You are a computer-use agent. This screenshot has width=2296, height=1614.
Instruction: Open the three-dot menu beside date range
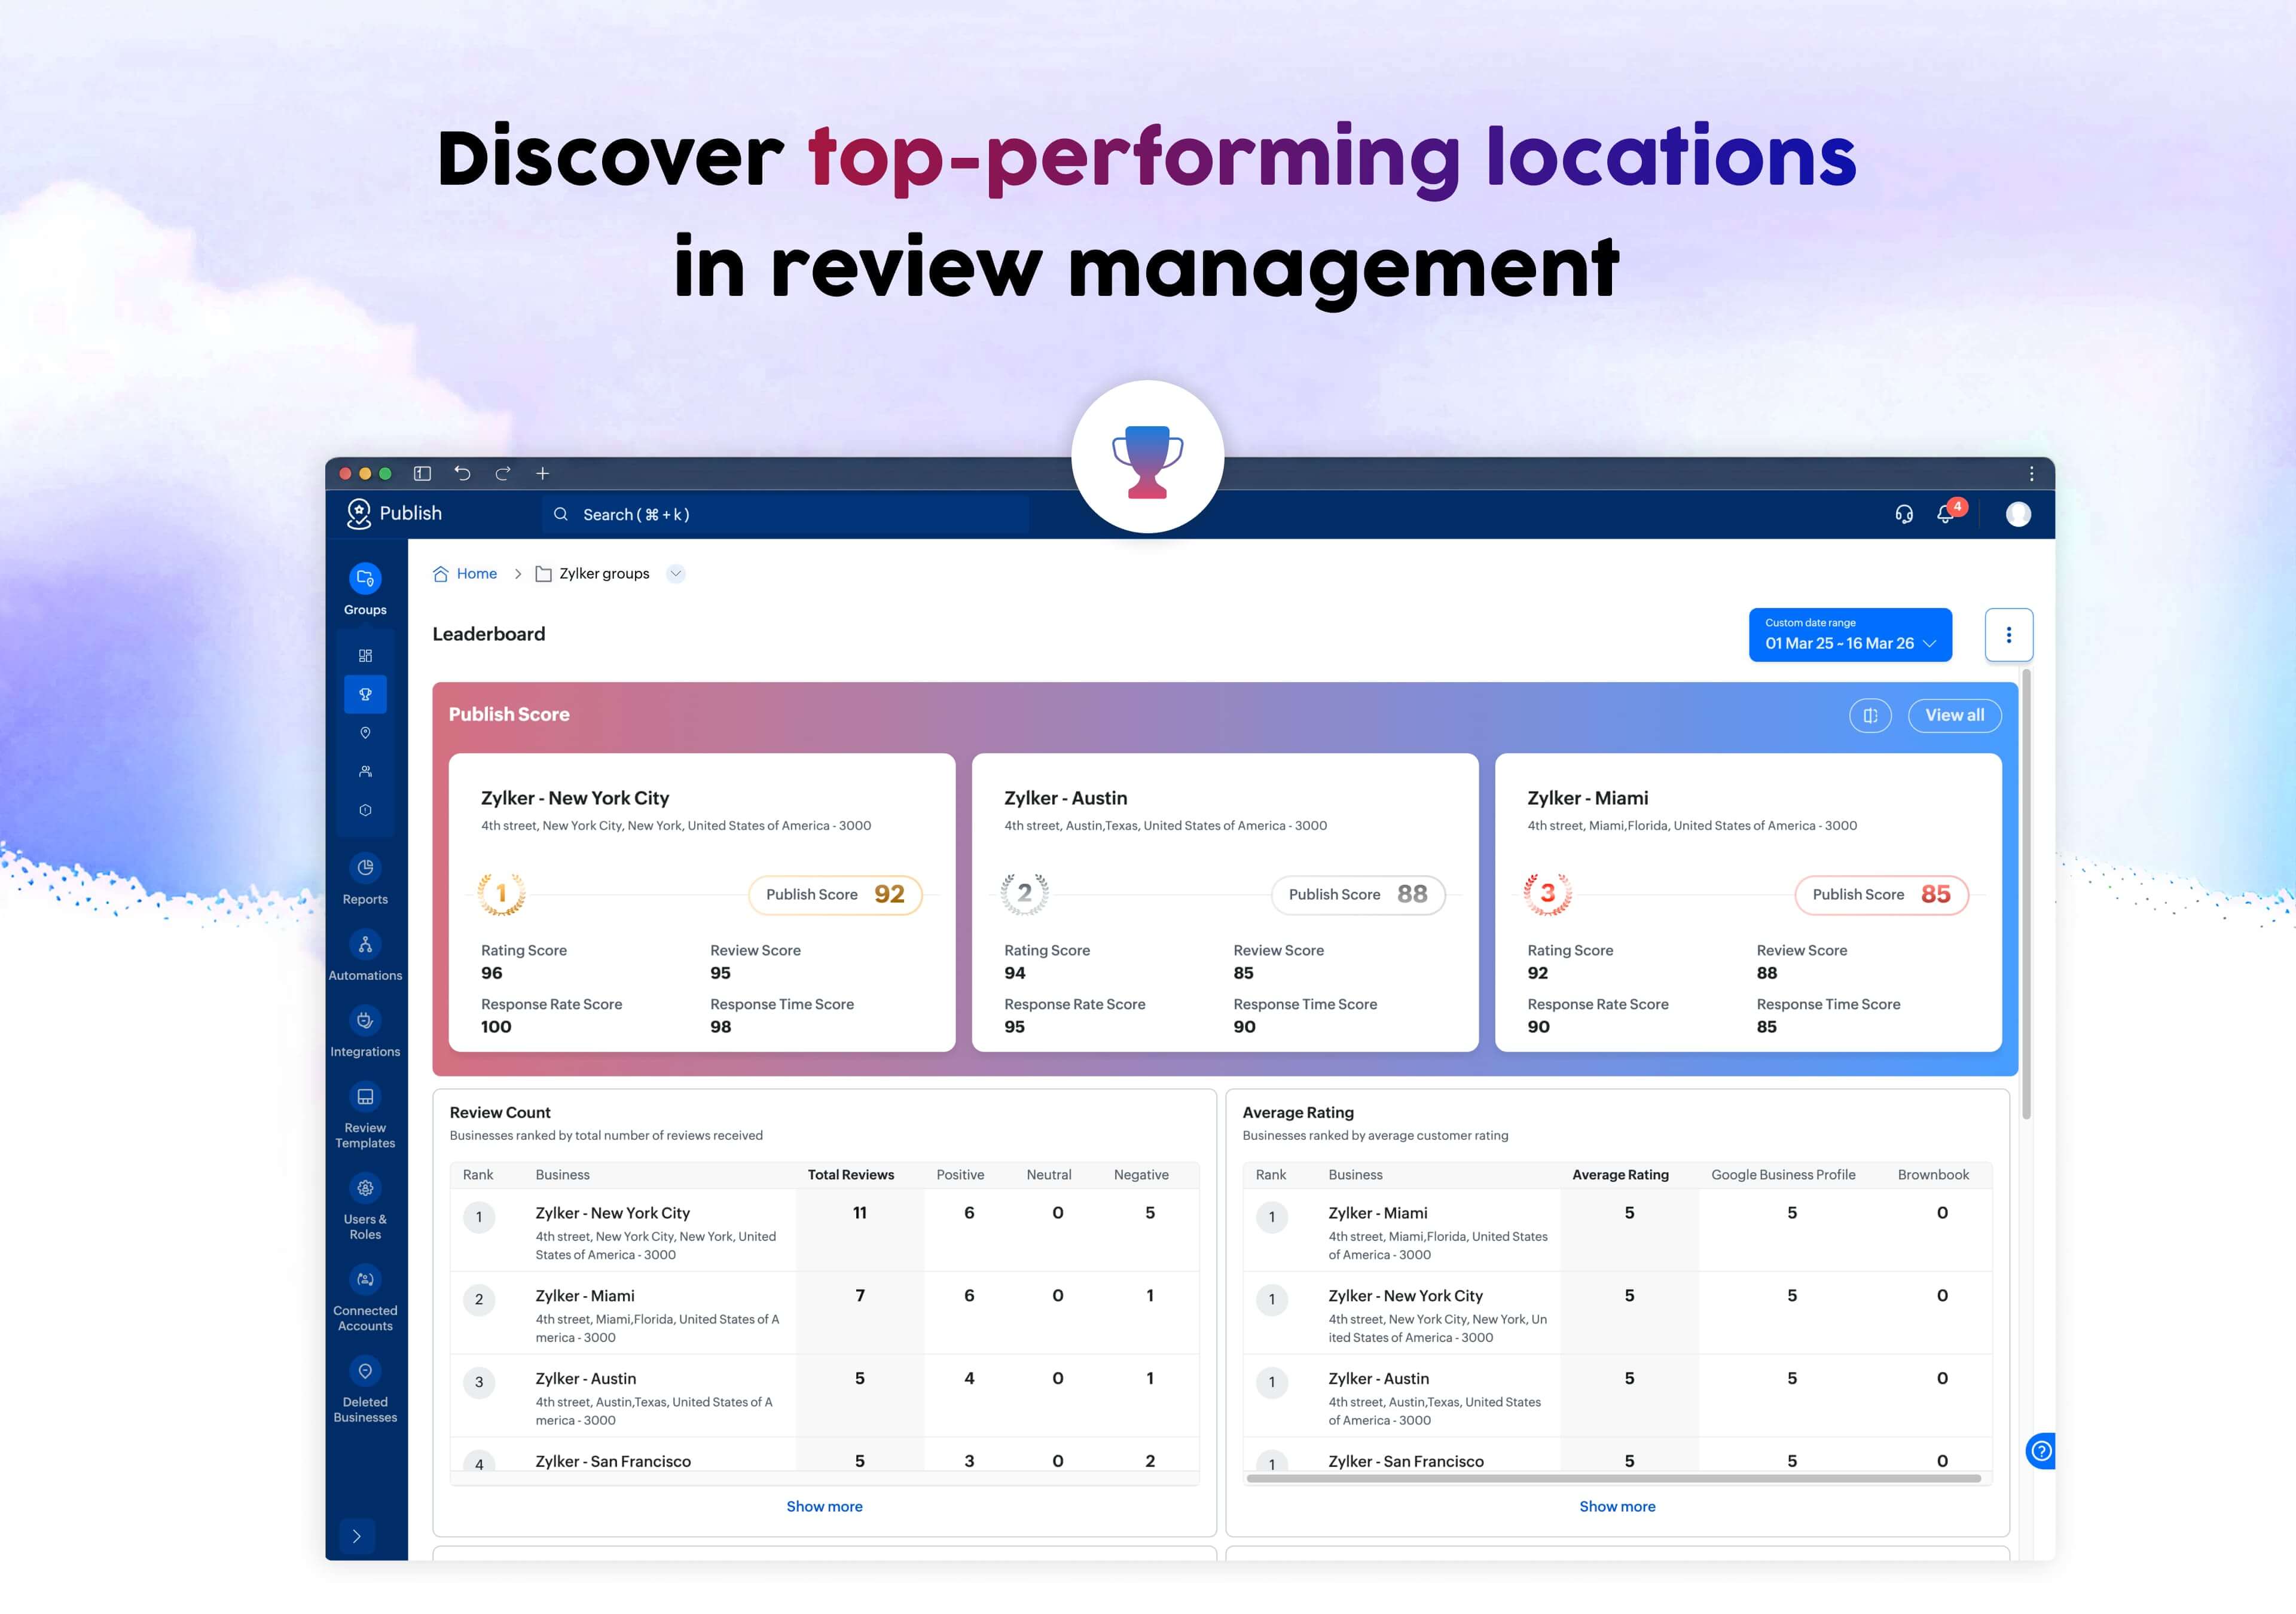click(x=2008, y=635)
